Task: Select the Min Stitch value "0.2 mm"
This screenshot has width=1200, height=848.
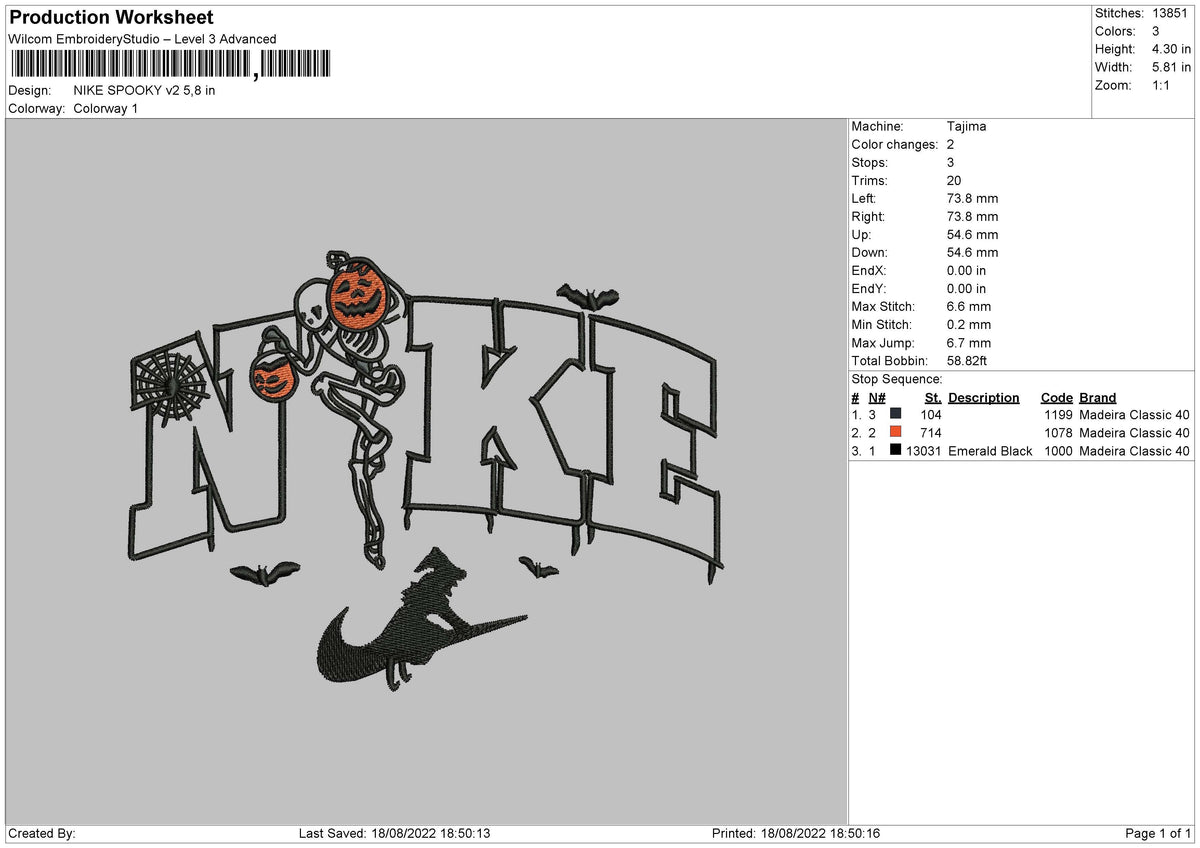Action: (969, 324)
